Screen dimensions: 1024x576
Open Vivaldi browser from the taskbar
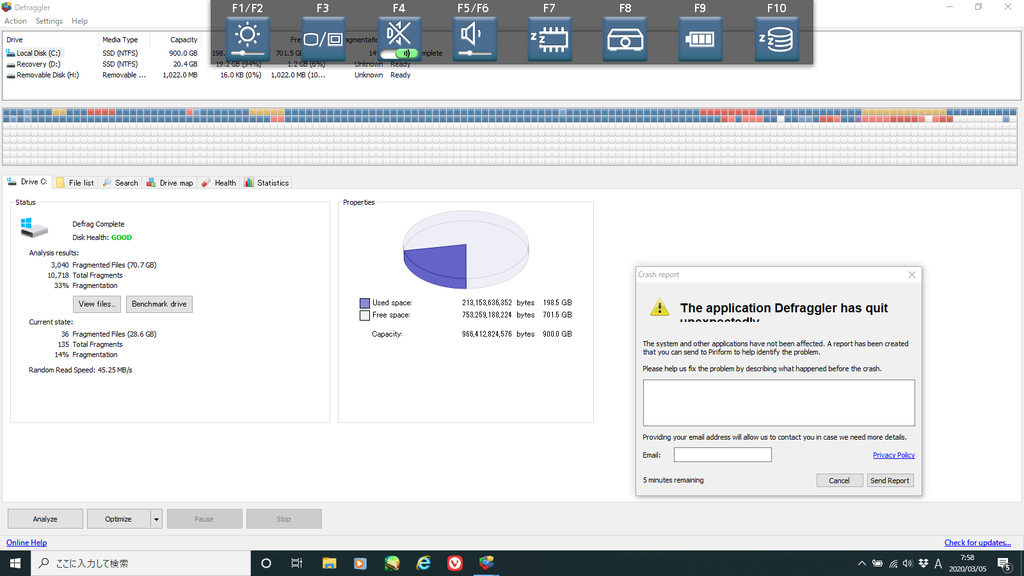point(455,563)
